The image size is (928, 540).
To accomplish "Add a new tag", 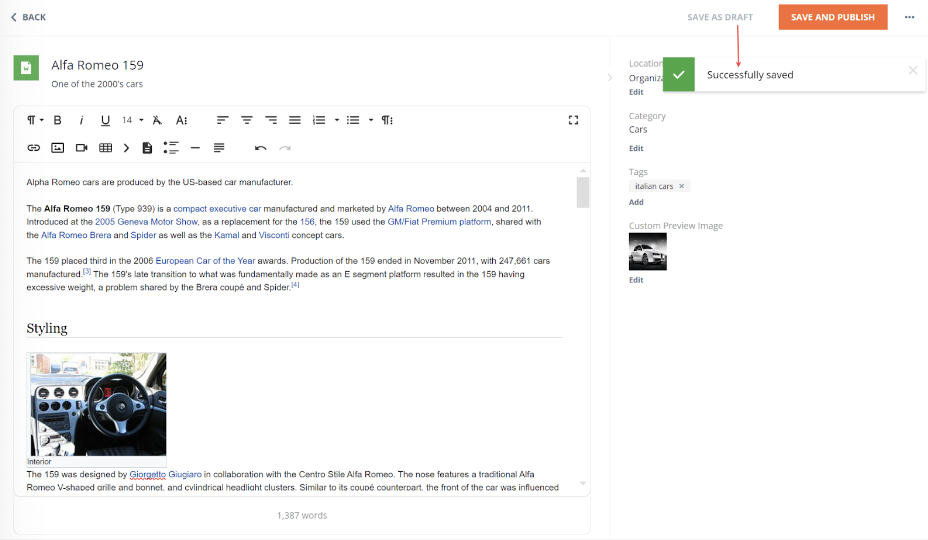I will click(x=636, y=202).
